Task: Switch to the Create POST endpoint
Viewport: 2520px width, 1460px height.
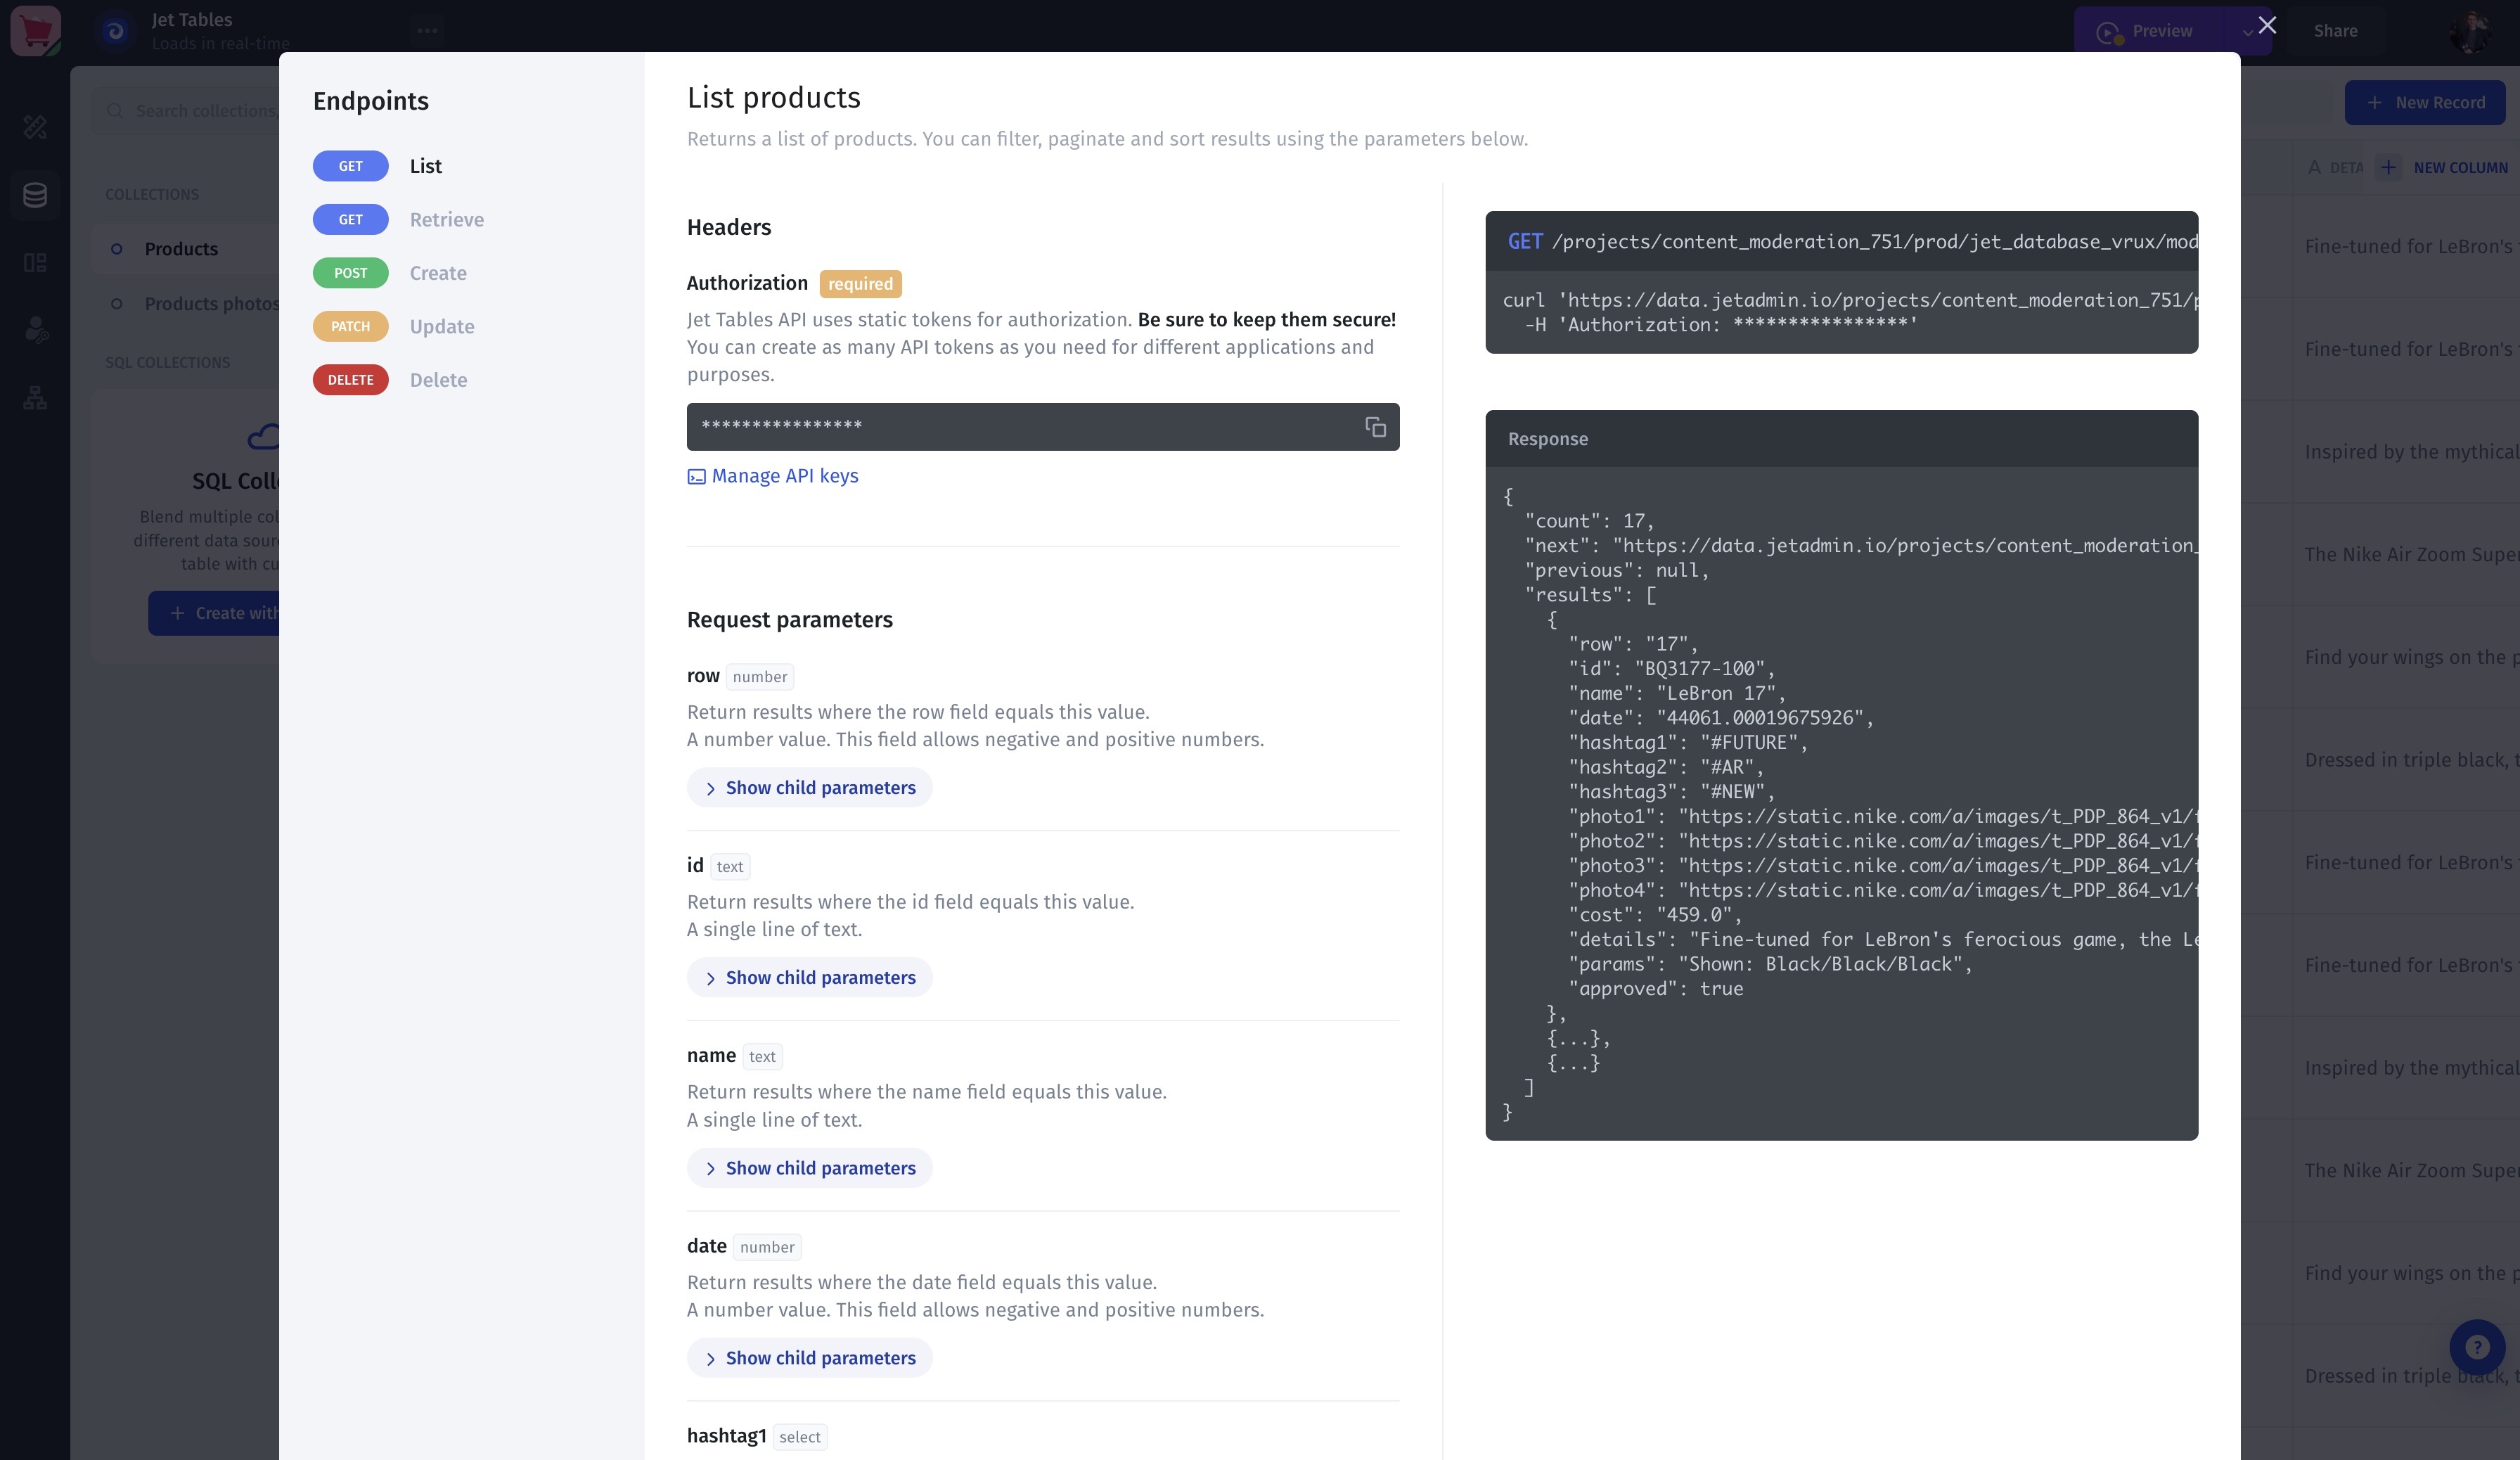Action: point(438,273)
